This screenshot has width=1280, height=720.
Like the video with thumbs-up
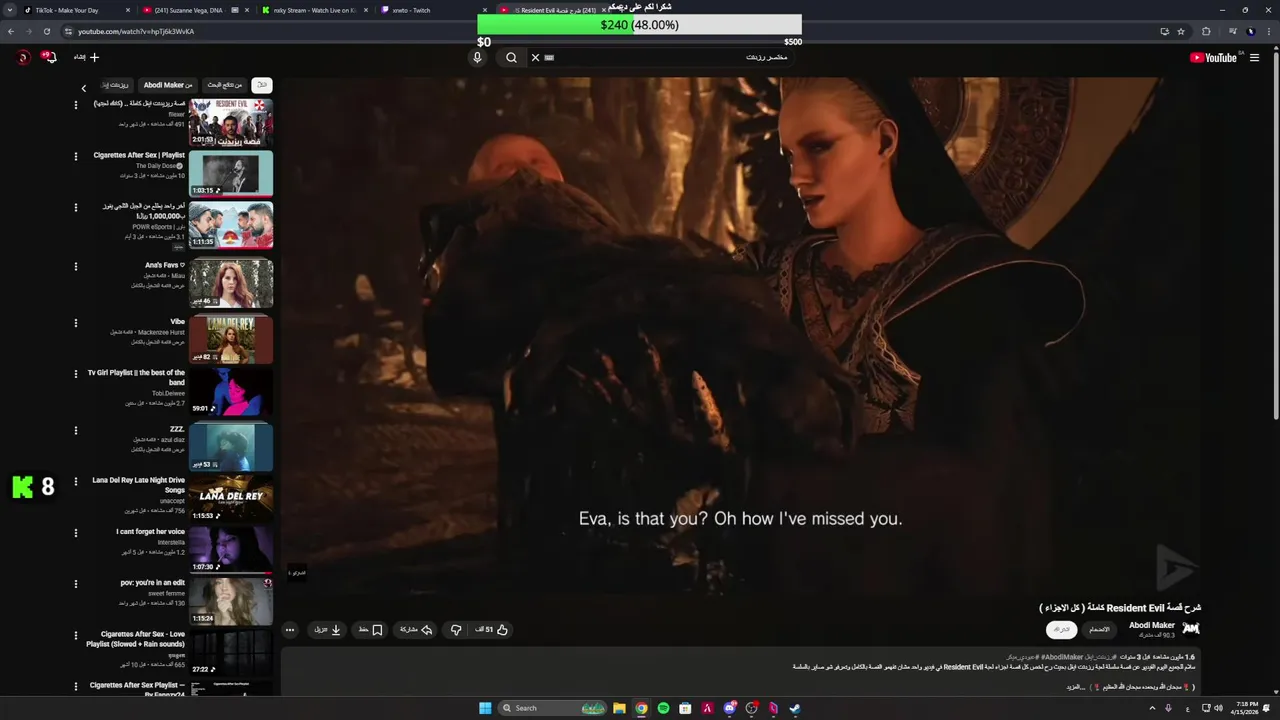(492, 630)
